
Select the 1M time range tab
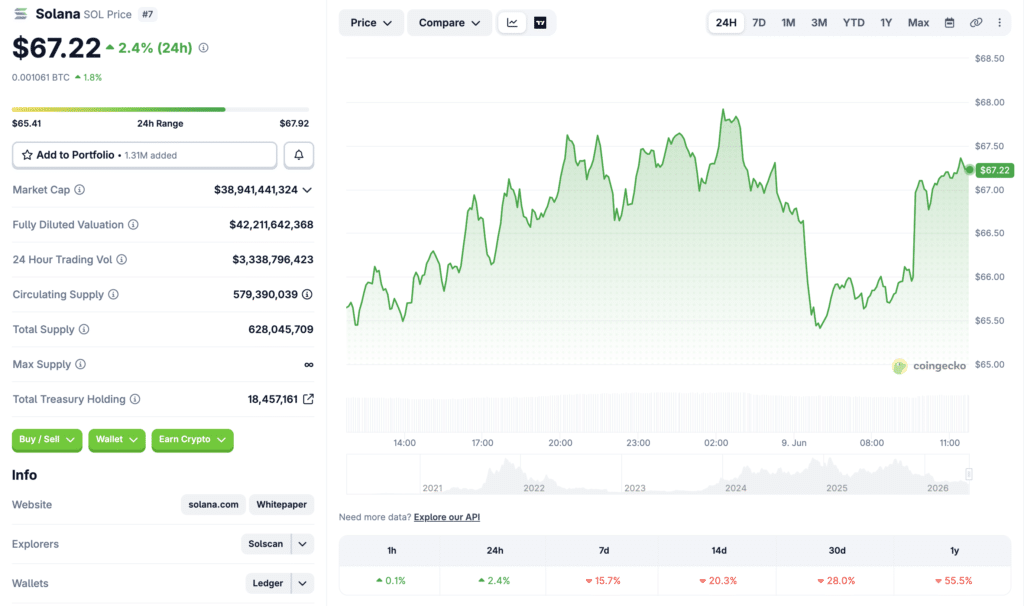point(788,23)
